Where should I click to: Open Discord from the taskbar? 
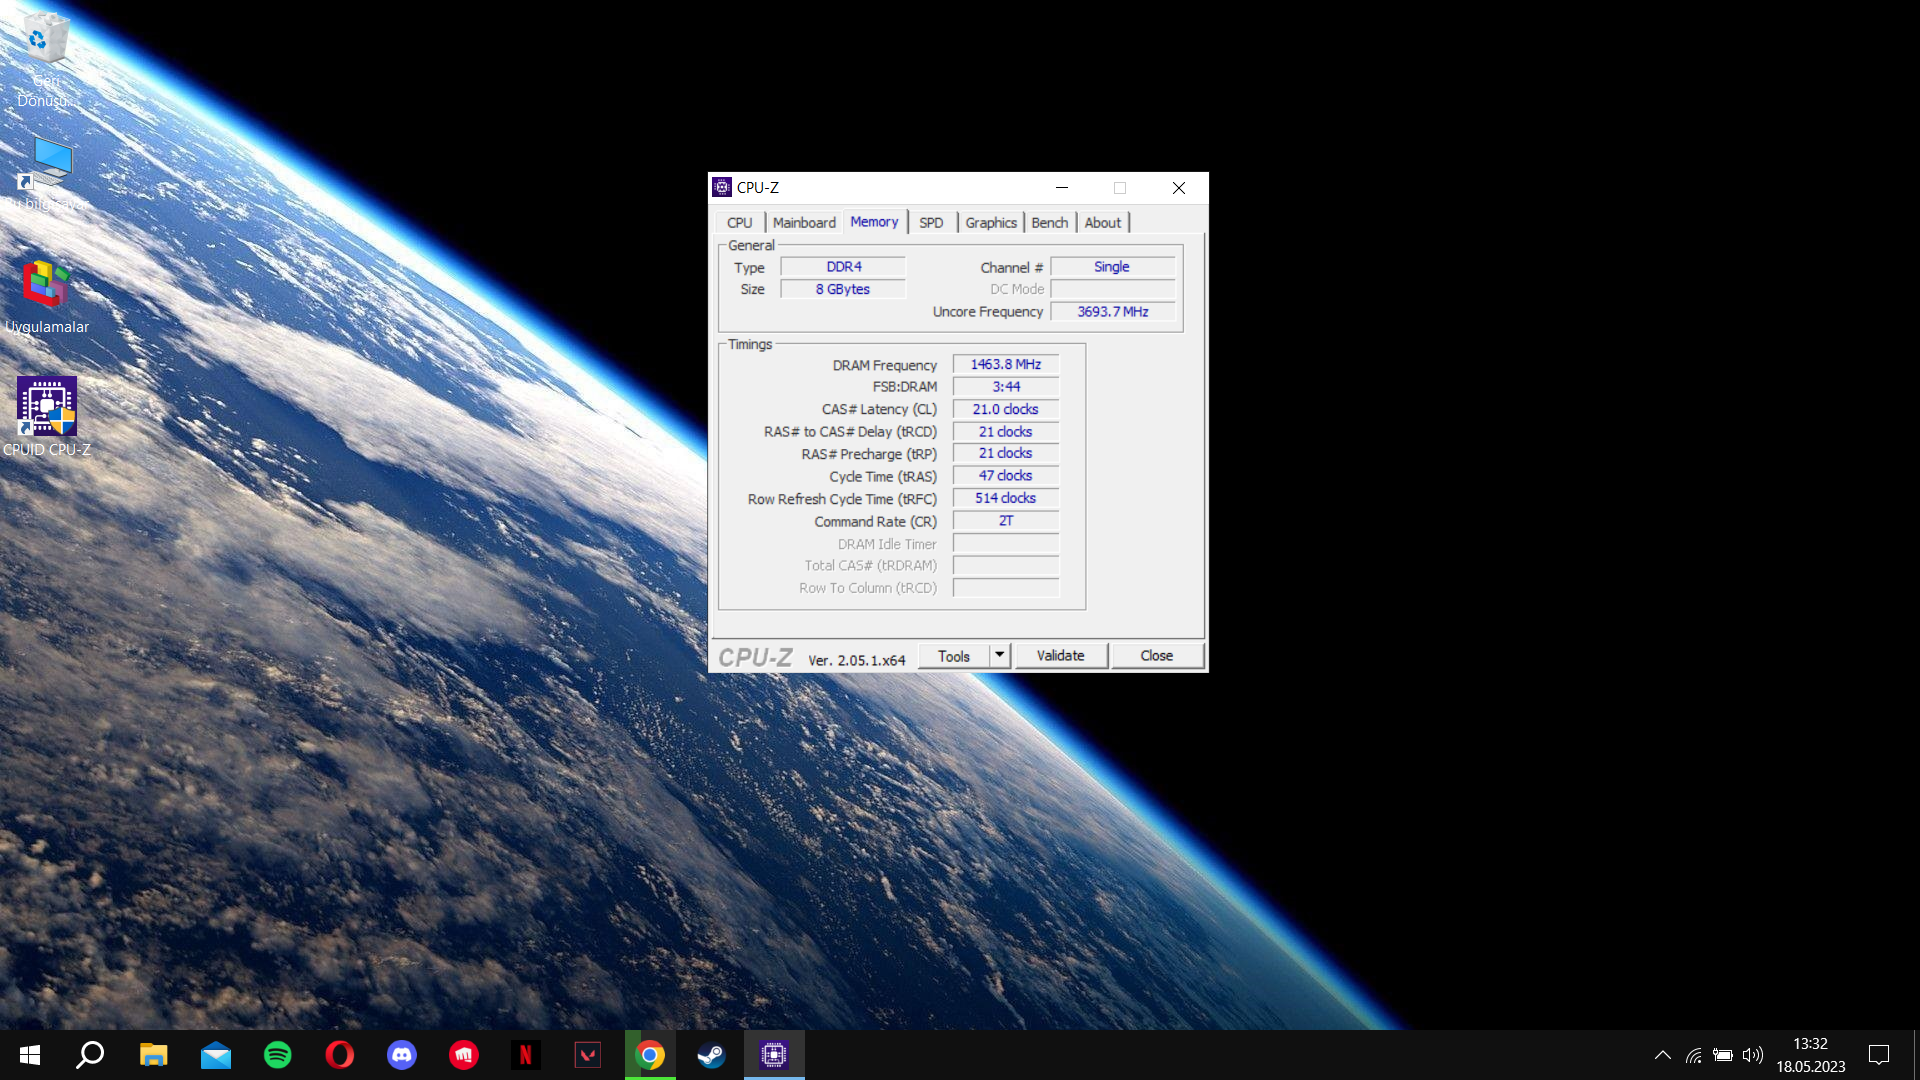pos(402,1055)
